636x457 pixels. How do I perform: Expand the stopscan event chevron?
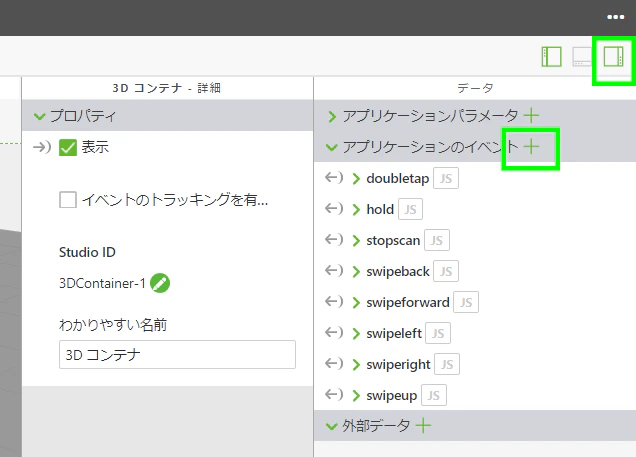pos(356,240)
